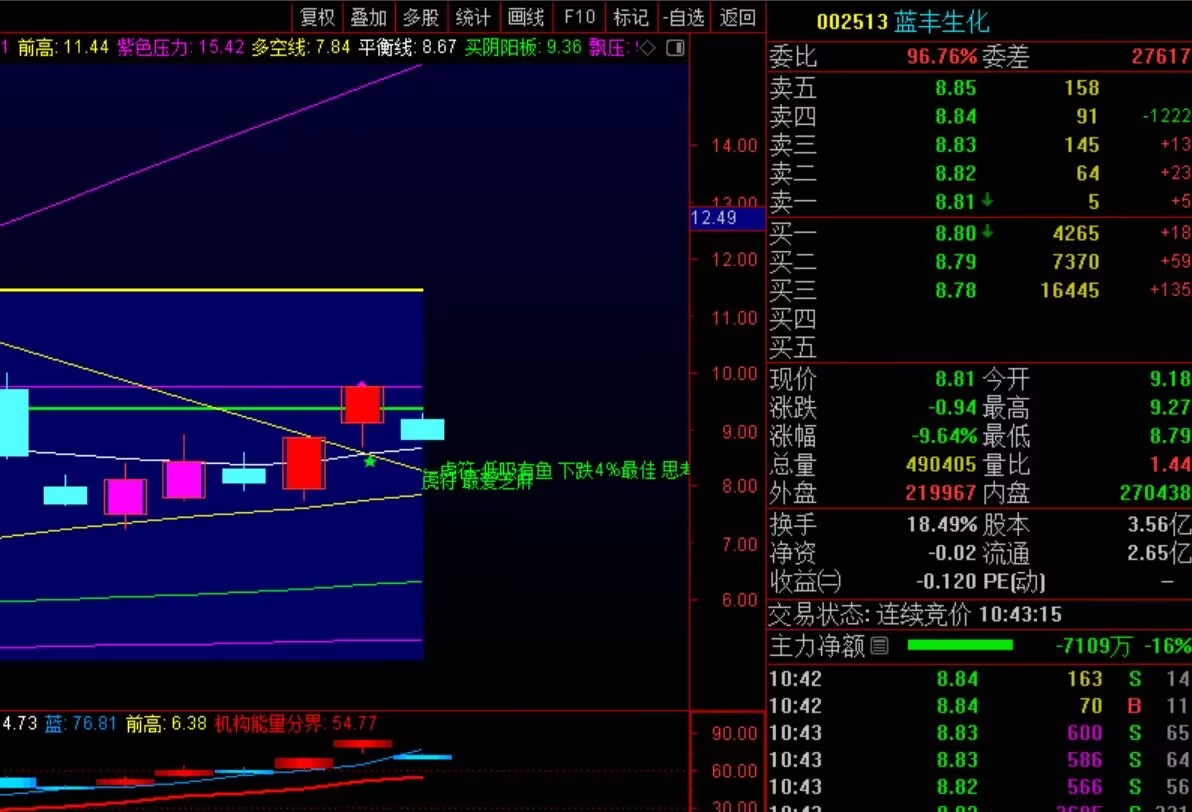This screenshot has height=812, width=1192.
Task: Click the 14.00 price axis label
Action: point(734,145)
